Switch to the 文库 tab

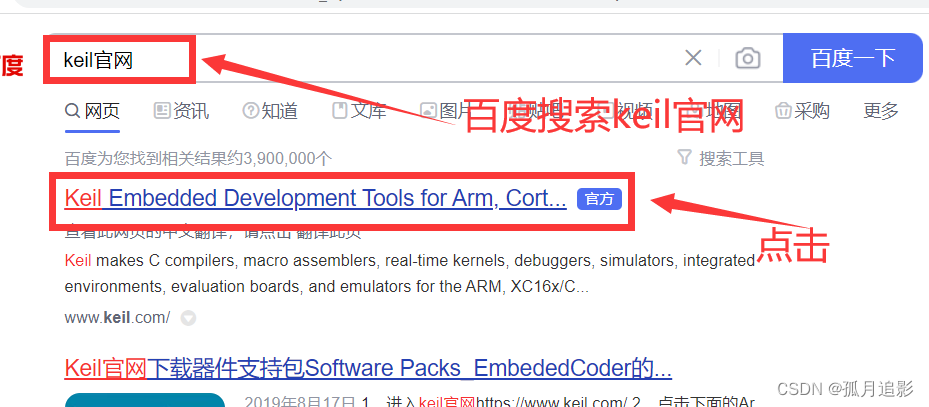(x=359, y=111)
